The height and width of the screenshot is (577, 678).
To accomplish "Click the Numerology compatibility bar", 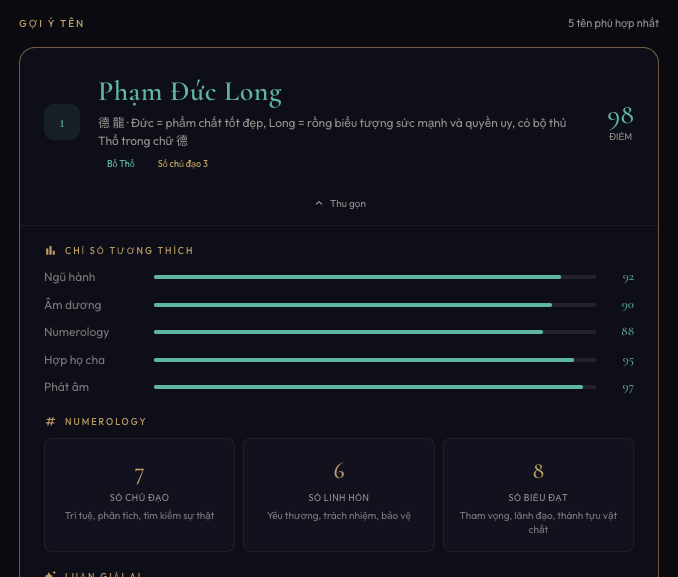I will coord(375,332).
